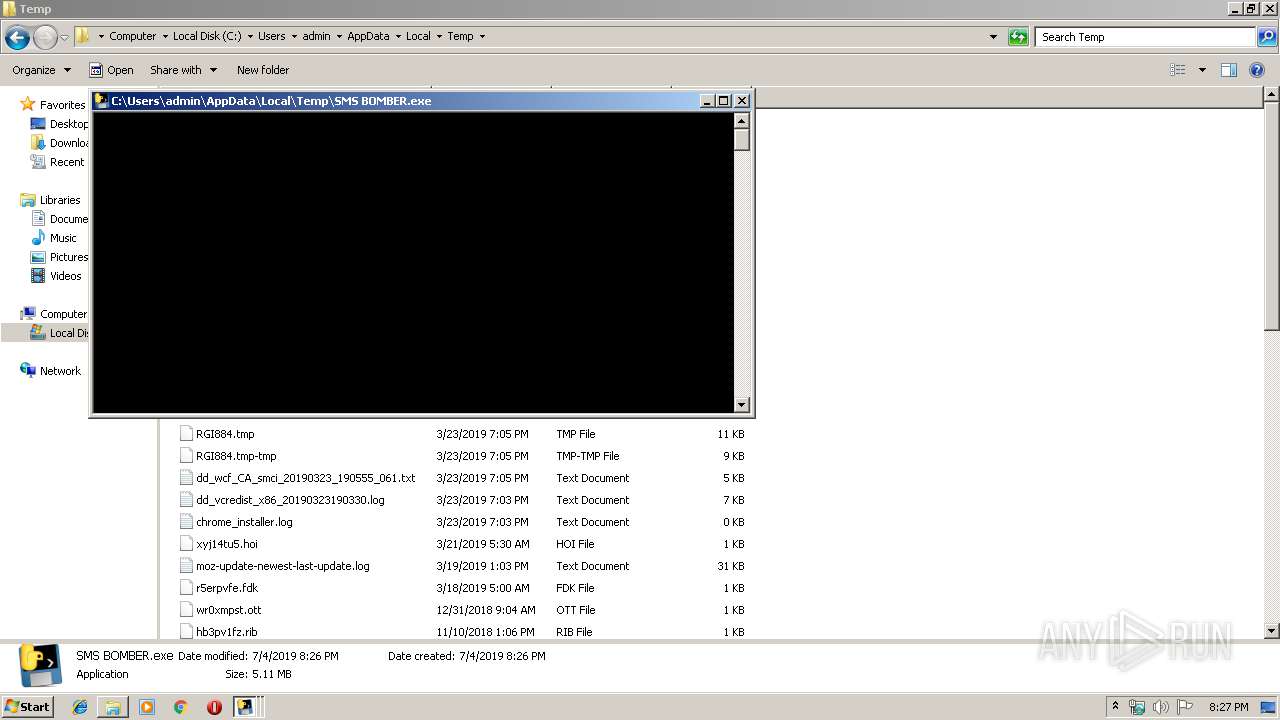Open the Explorer Get help icon
Viewport: 1280px width, 720px height.
(1258, 70)
